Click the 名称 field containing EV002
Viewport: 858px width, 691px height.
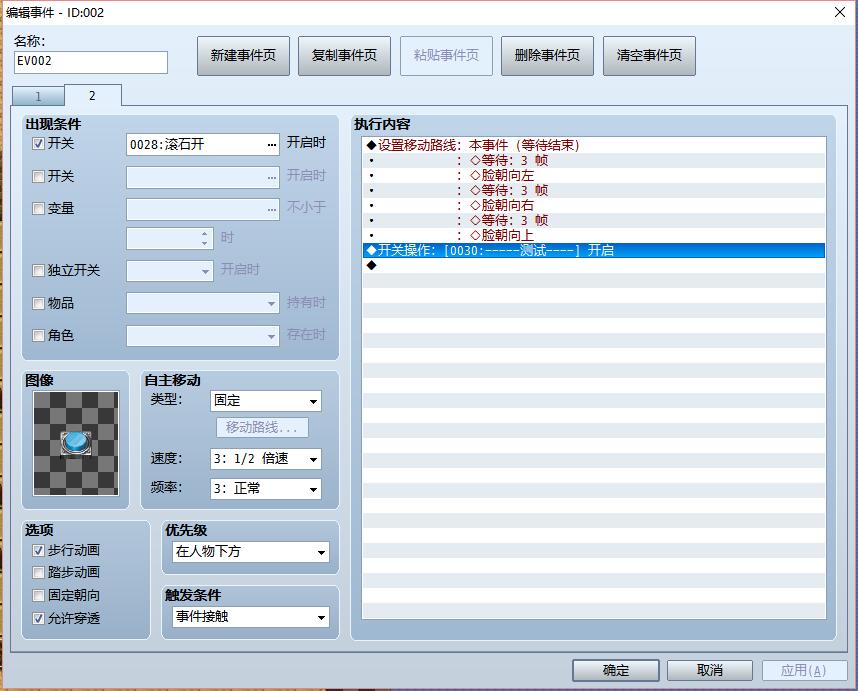pos(91,62)
